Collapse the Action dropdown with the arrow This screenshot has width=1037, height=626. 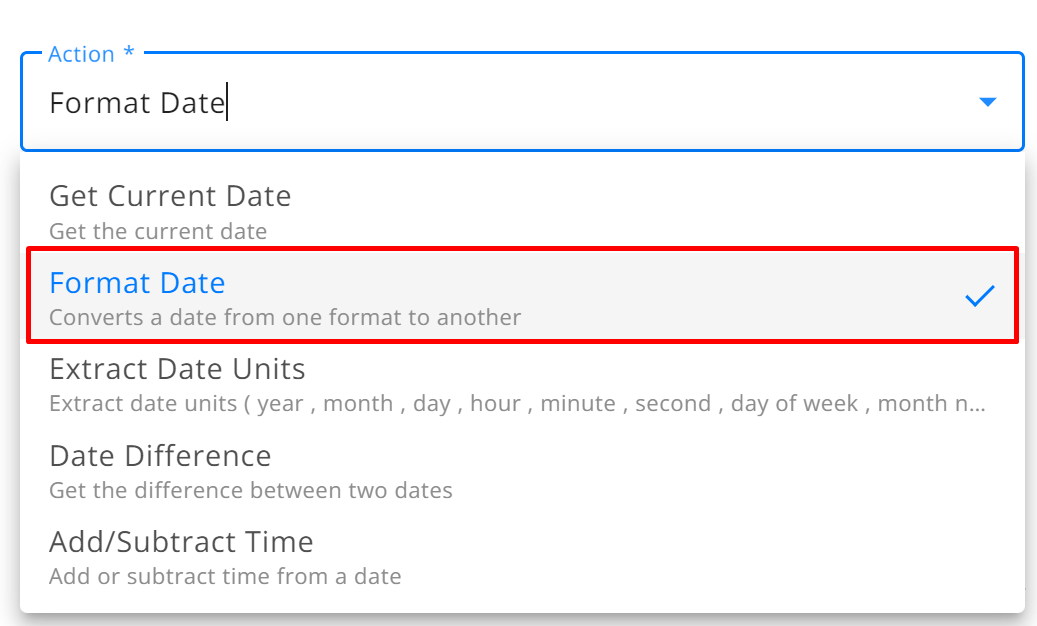tap(987, 102)
